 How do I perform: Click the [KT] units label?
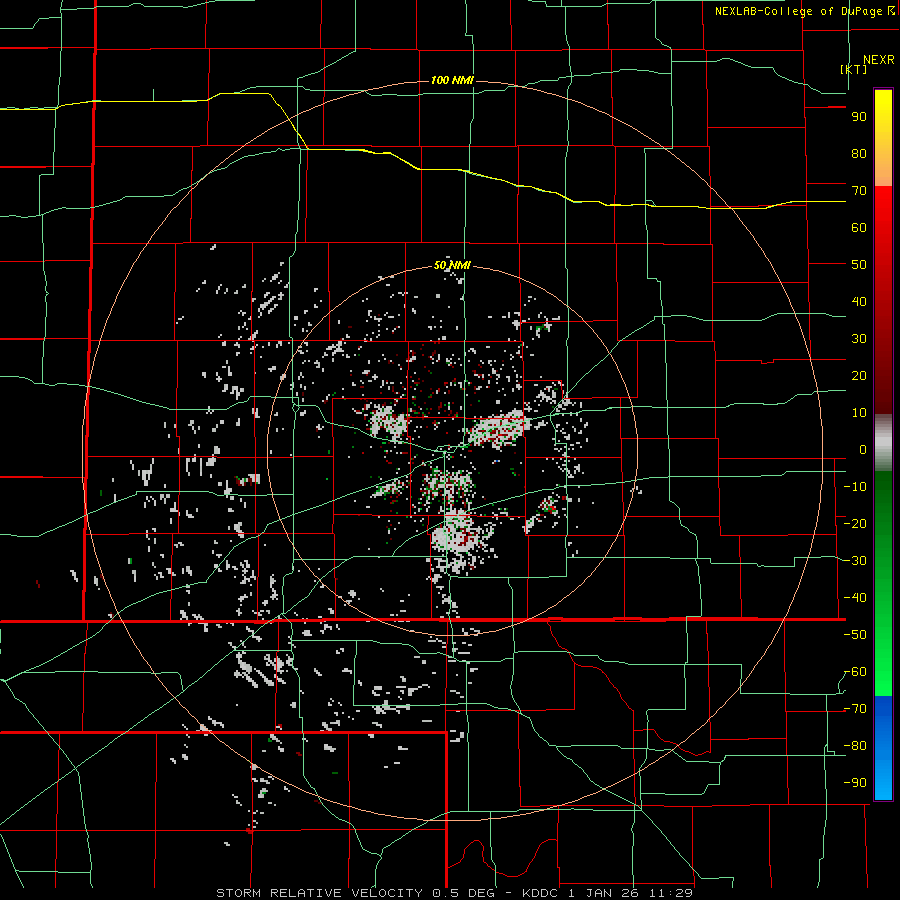pyautogui.click(x=854, y=69)
